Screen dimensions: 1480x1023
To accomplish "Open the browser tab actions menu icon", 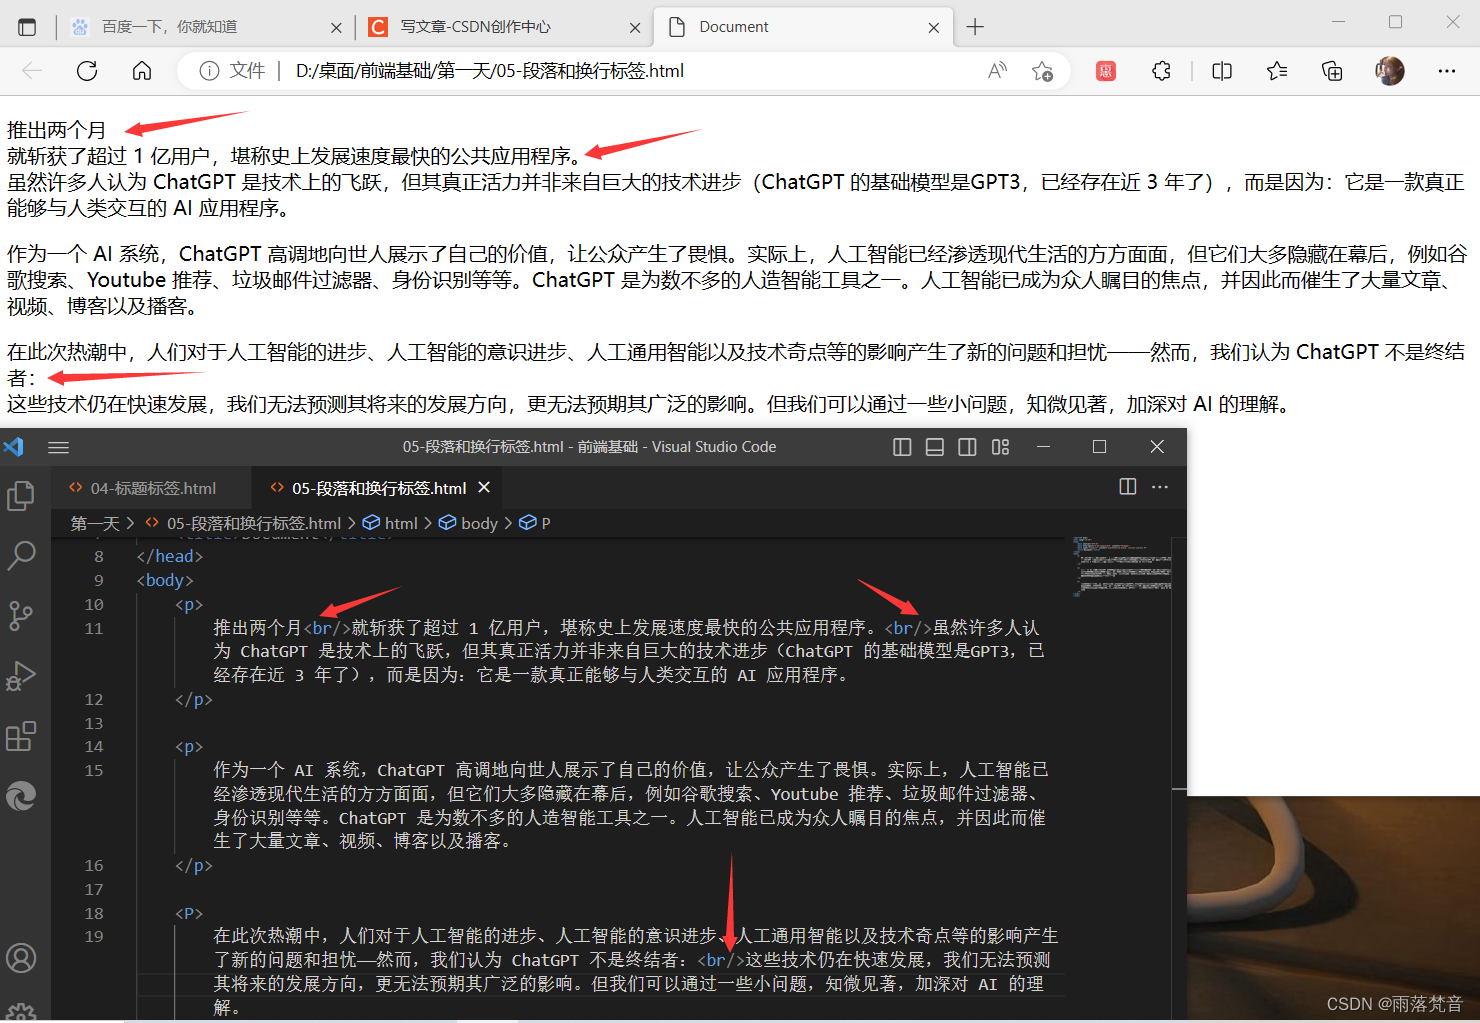I will [27, 27].
